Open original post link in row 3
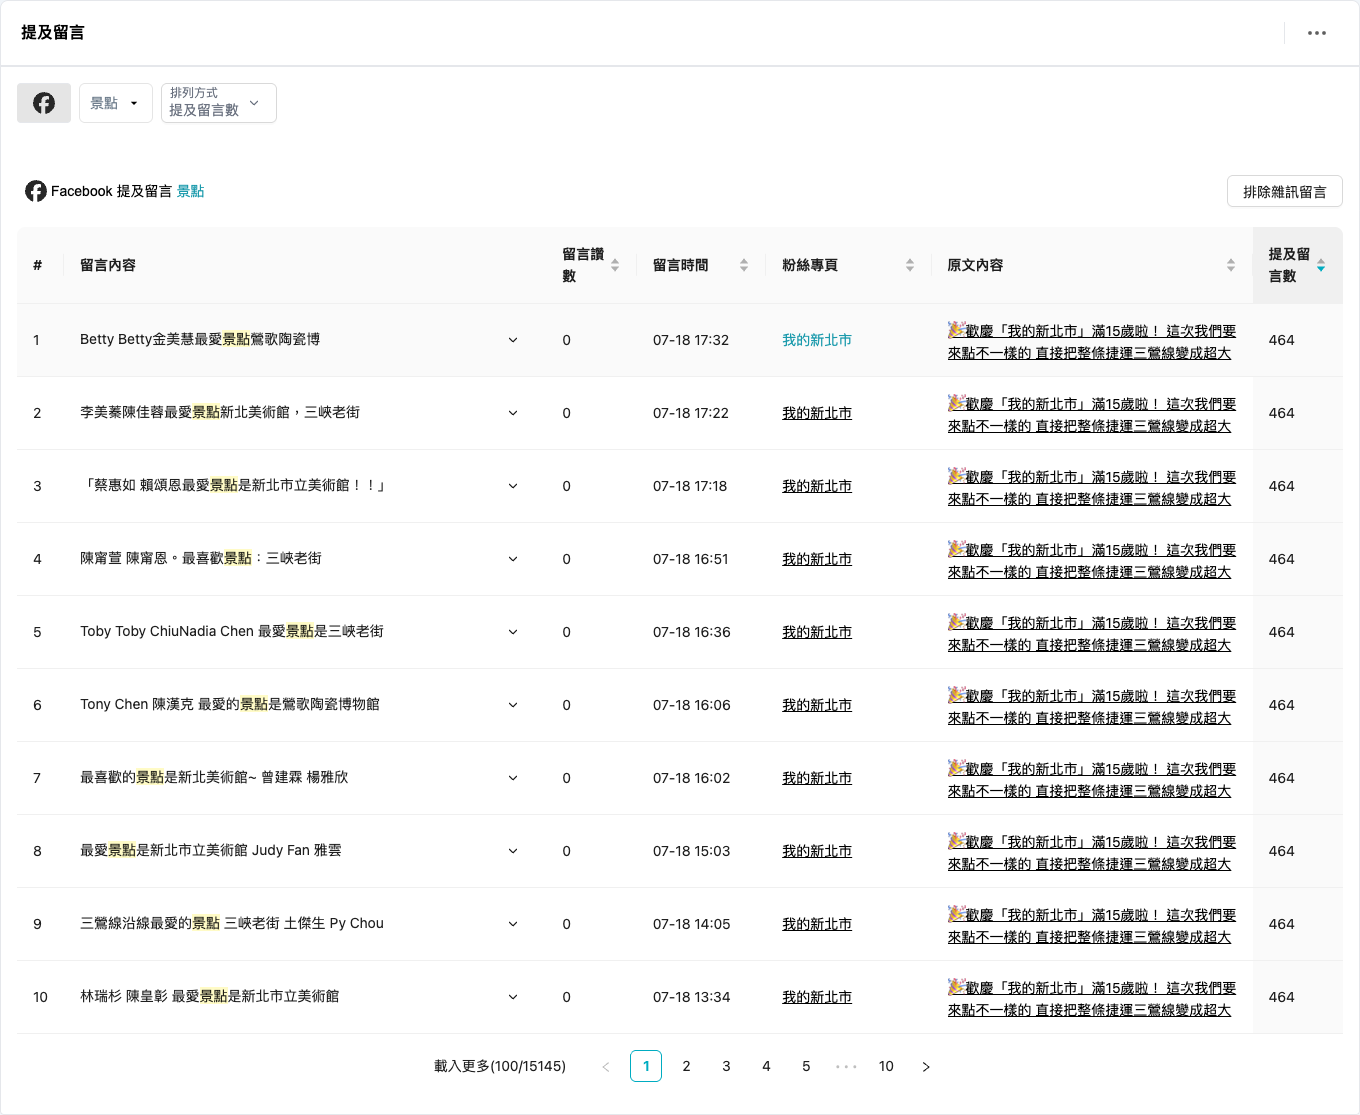This screenshot has width=1360, height=1115. (1092, 487)
